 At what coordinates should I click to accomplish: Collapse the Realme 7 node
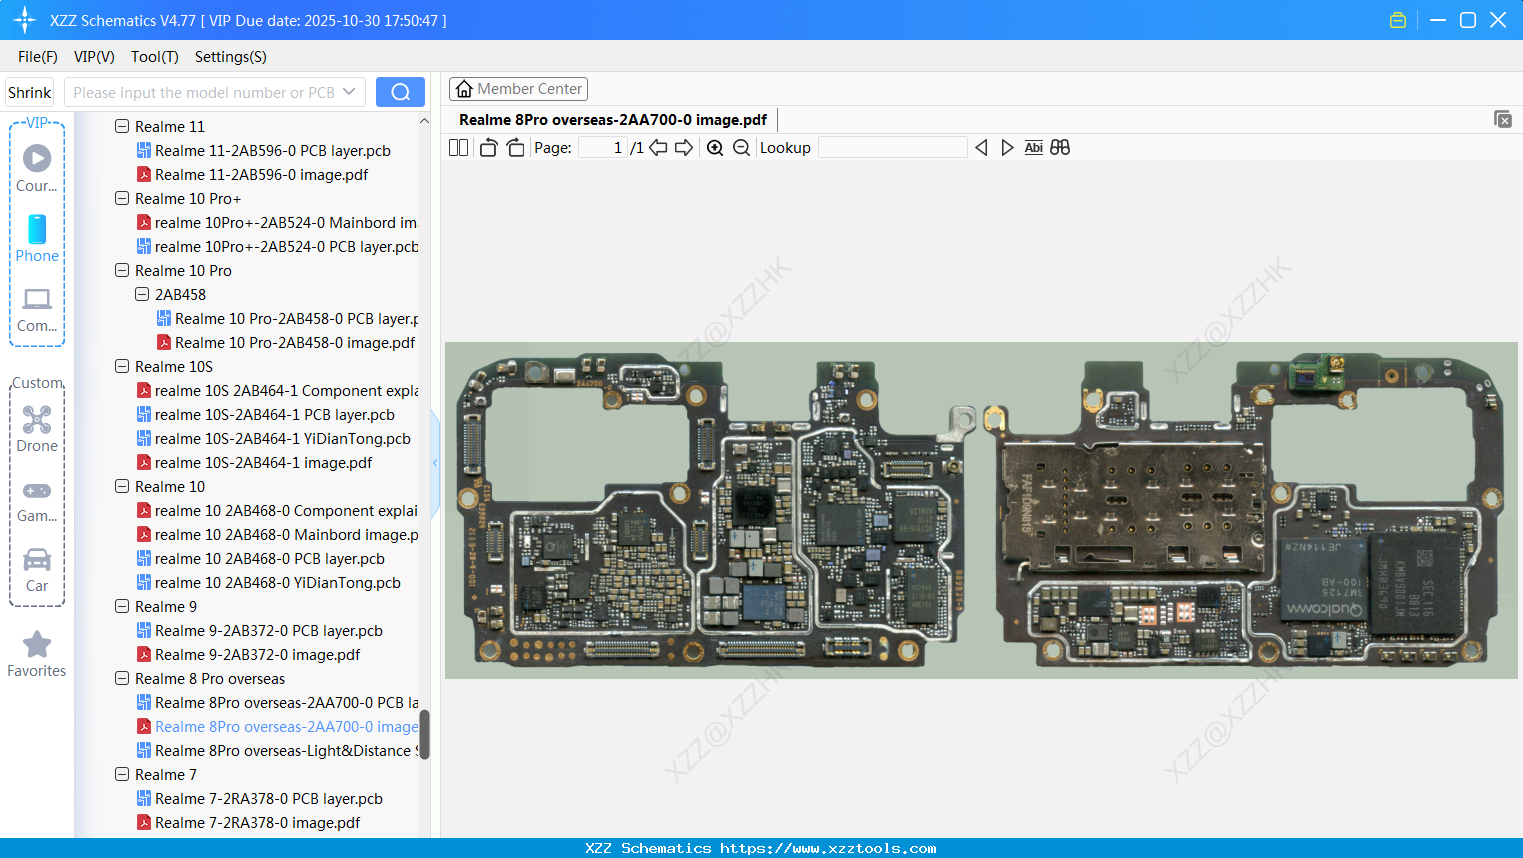coord(122,774)
